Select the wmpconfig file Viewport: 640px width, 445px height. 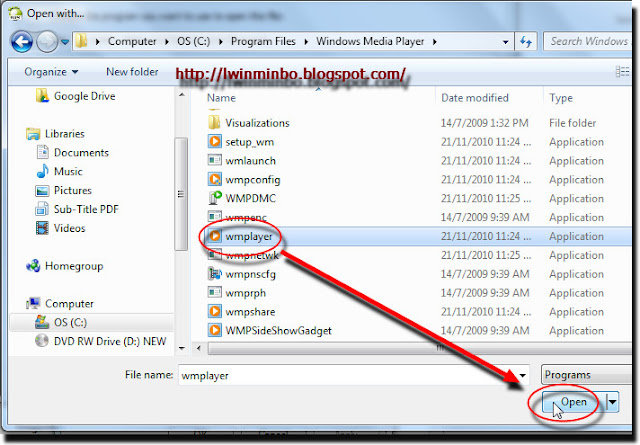tap(253, 180)
